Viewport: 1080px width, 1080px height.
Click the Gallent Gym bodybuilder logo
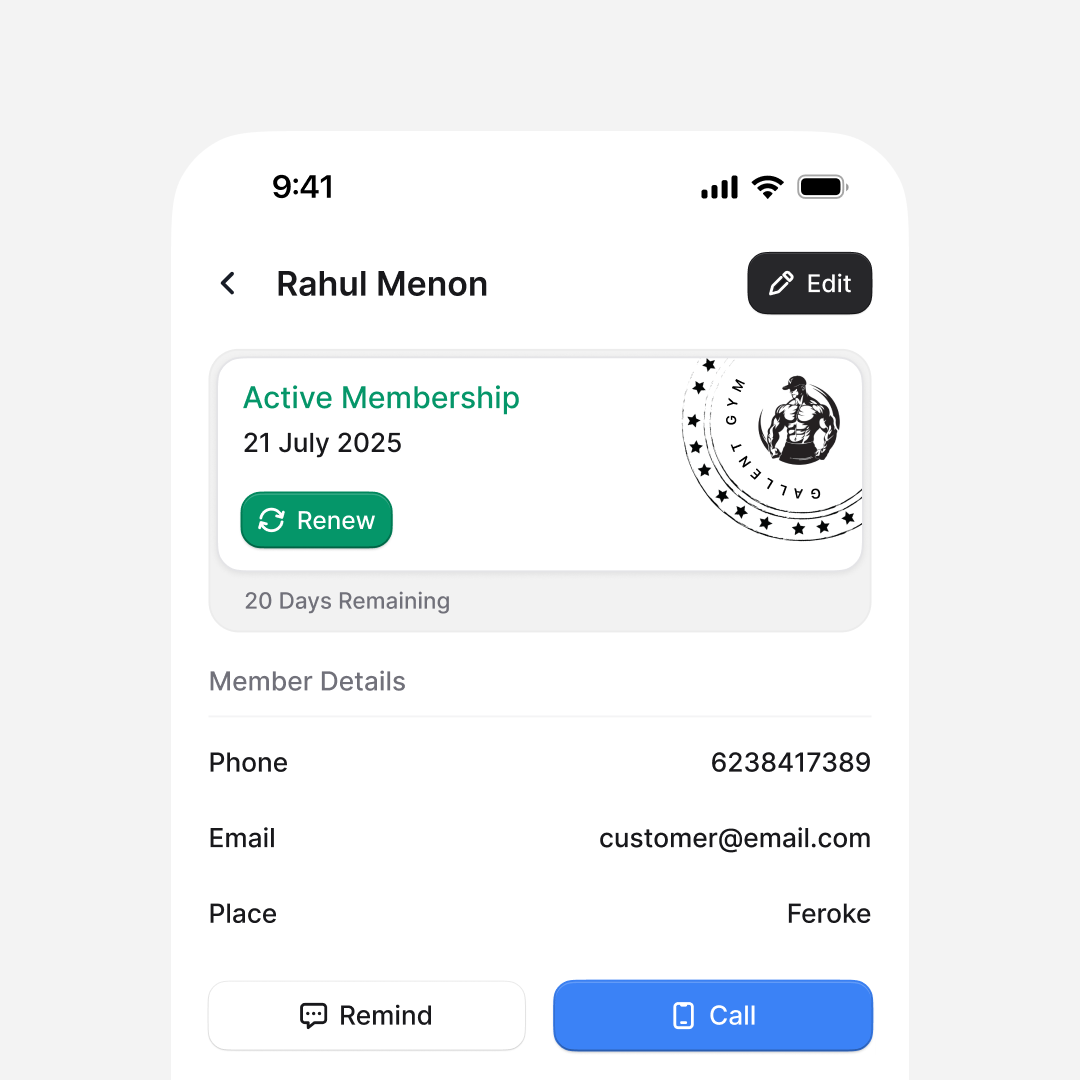(x=799, y=421)
